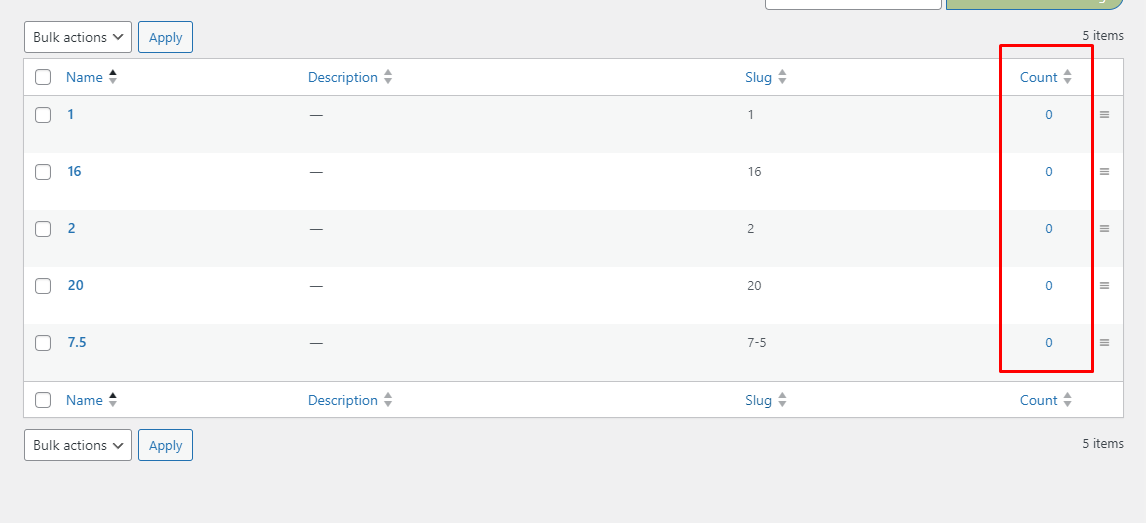Click drag handle icon for row 1

point(1105,115)
